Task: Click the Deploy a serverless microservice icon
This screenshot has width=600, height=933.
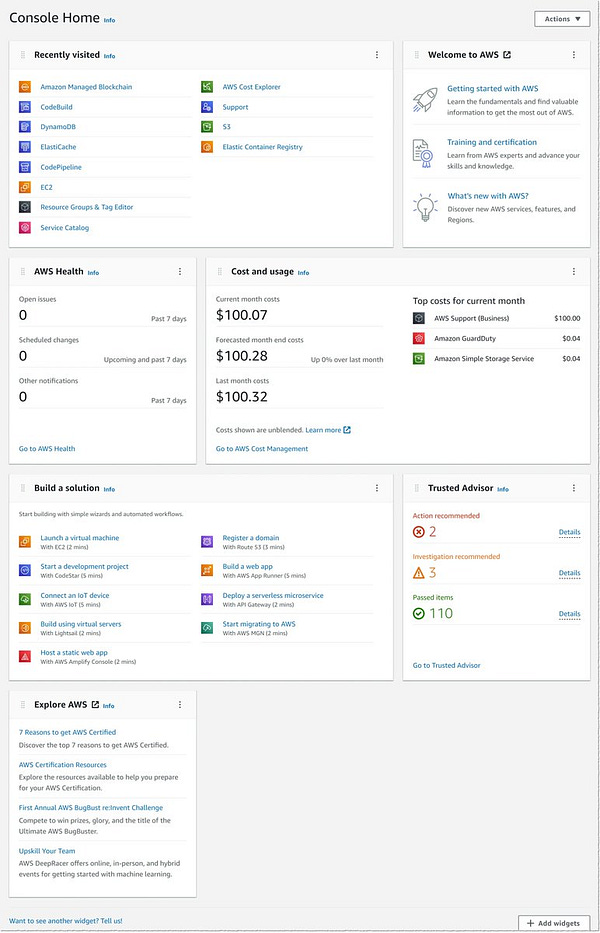Action: pyautogui.click(x=207, y=599)
